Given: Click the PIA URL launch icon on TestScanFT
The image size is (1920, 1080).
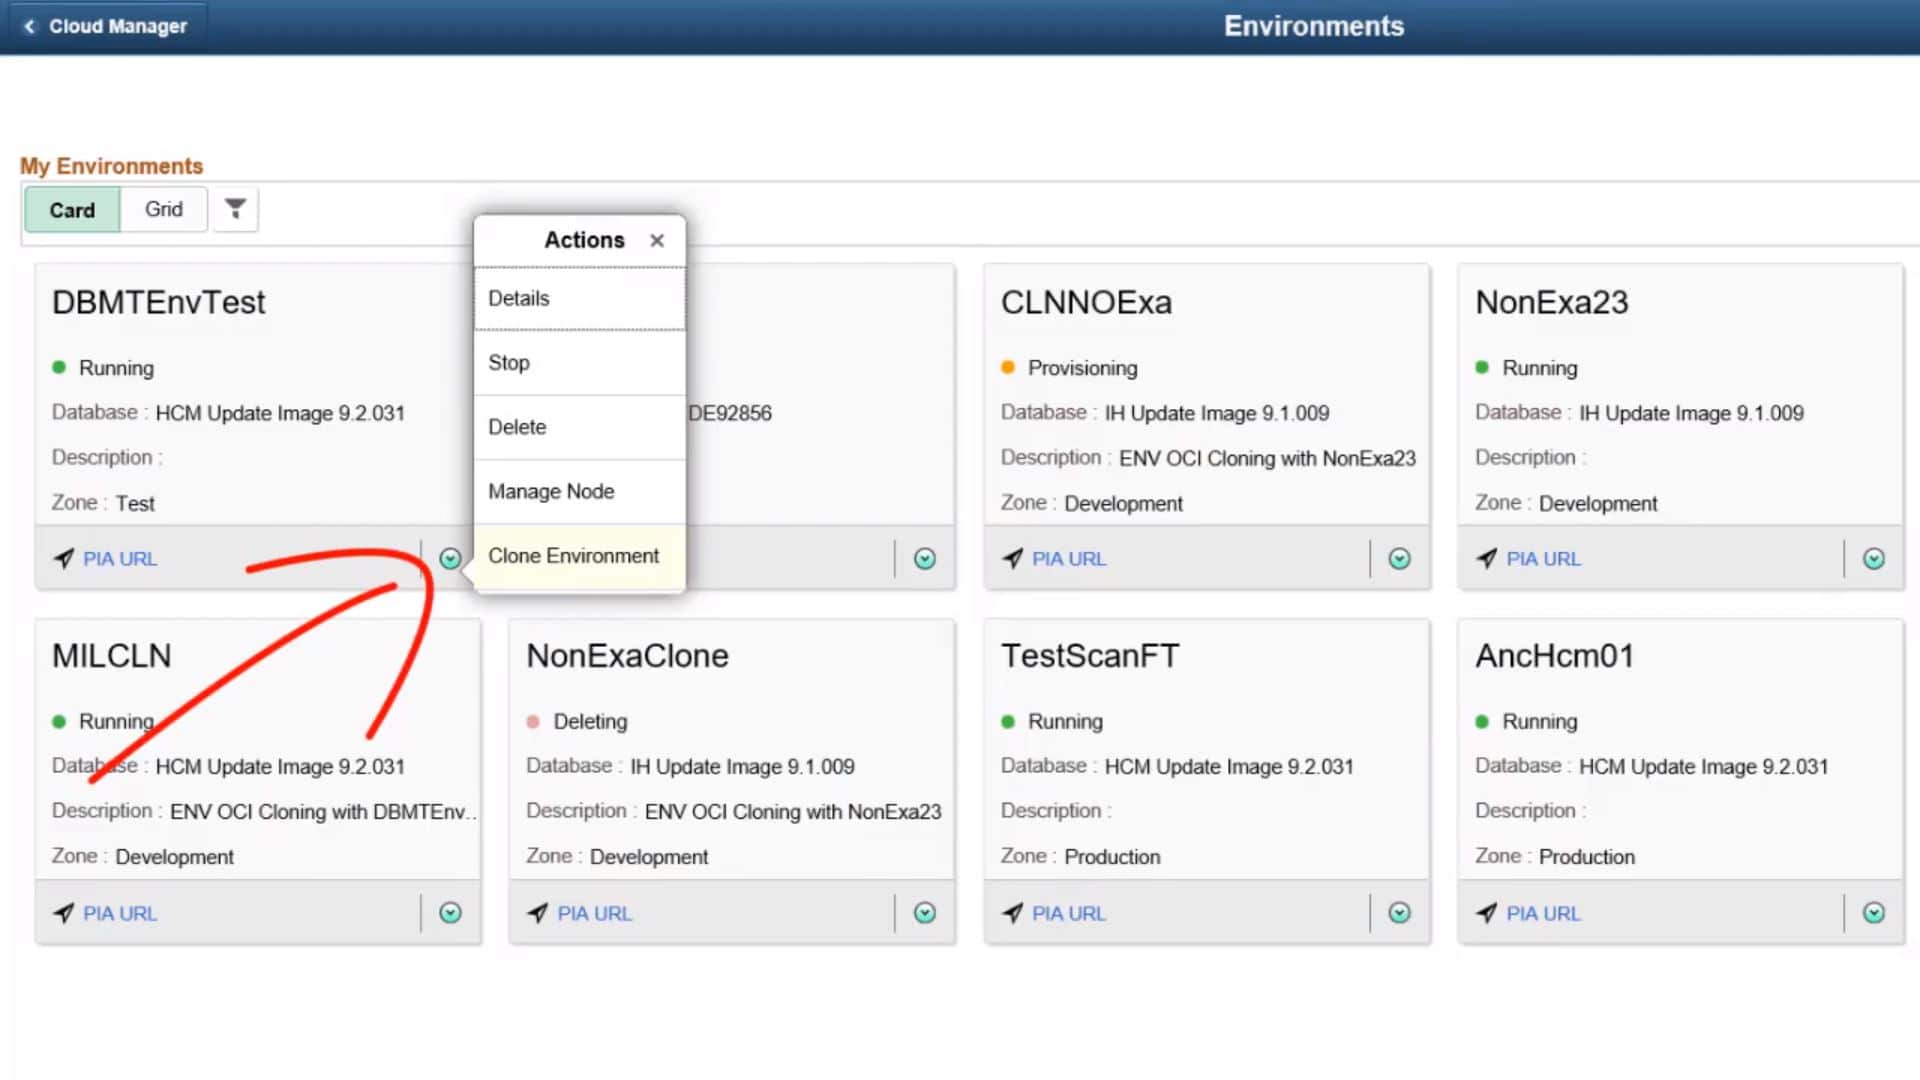Looking at the screenshot, I should coord(1012,912).
